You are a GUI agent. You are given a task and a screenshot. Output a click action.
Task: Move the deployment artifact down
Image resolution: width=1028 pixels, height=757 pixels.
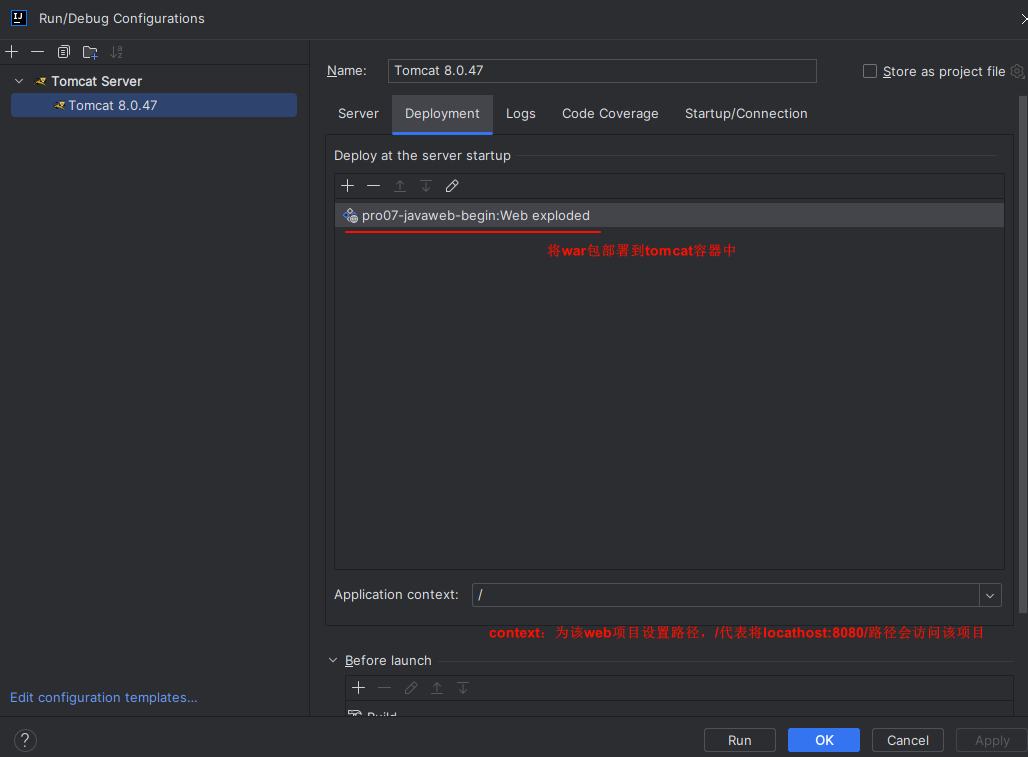coord(425,186)
